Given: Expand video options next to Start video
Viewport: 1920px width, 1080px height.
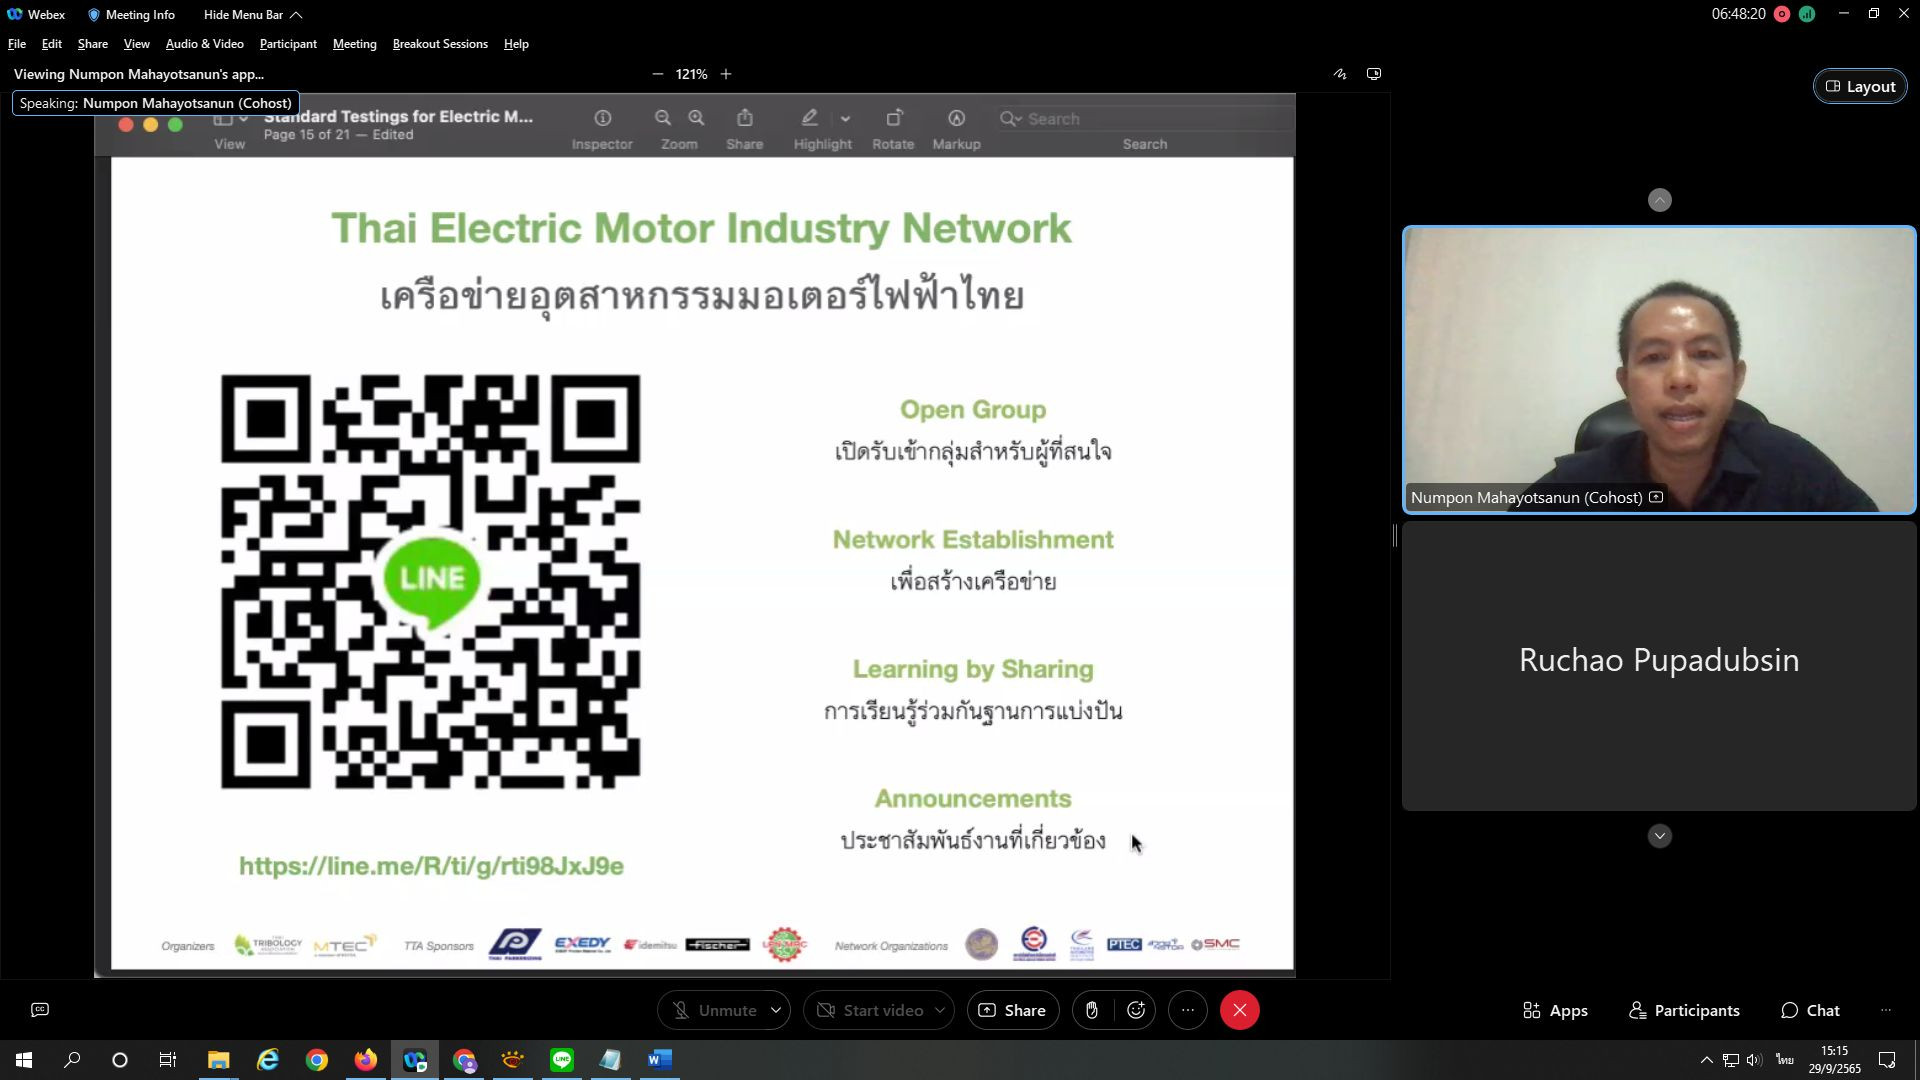Looking at the screenshot, I should point(940,1010).
